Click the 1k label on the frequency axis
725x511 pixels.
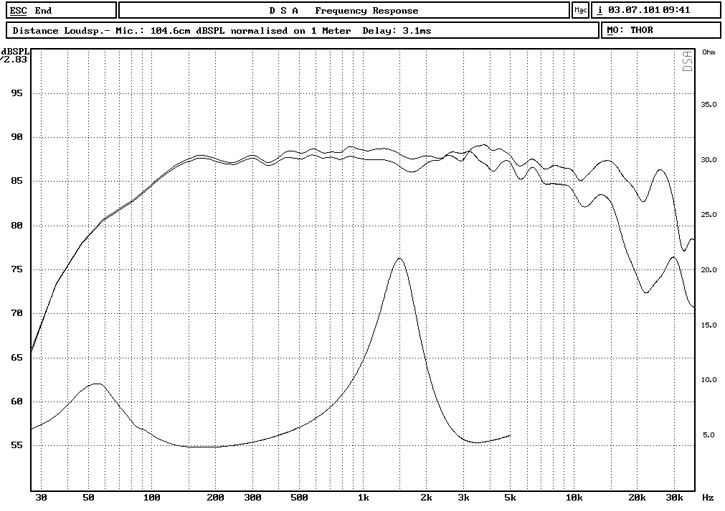pos(363,498)
